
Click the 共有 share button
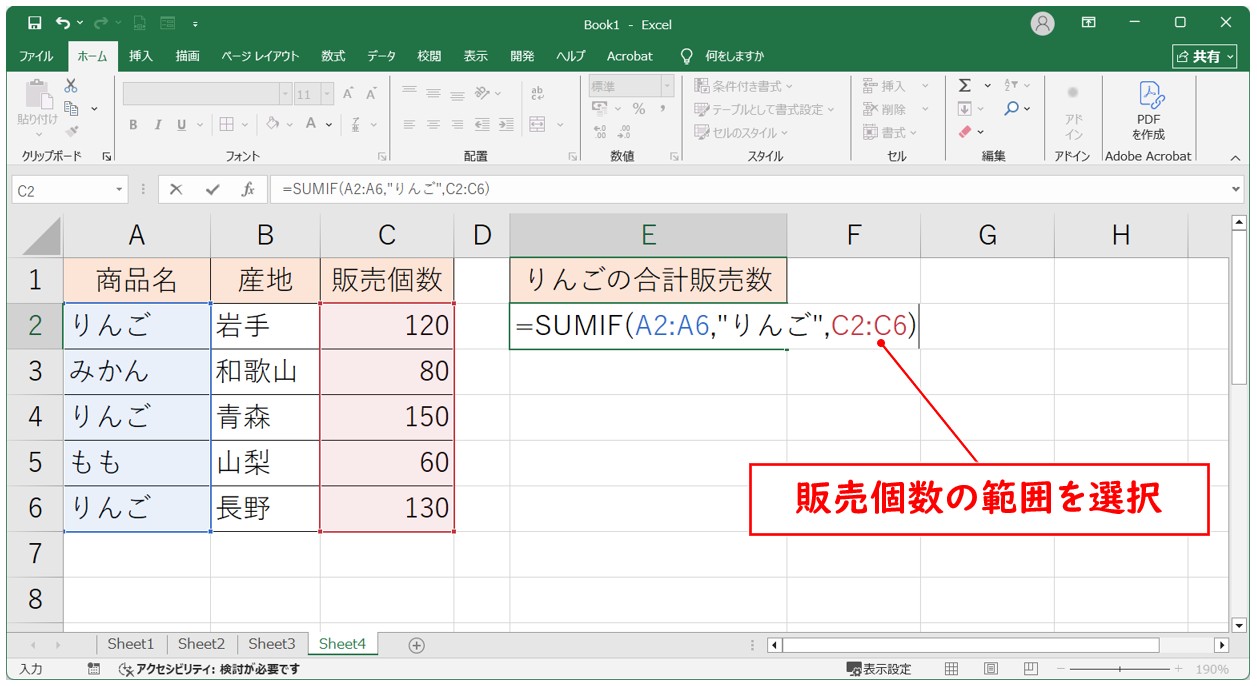(x=1204, y=57)
